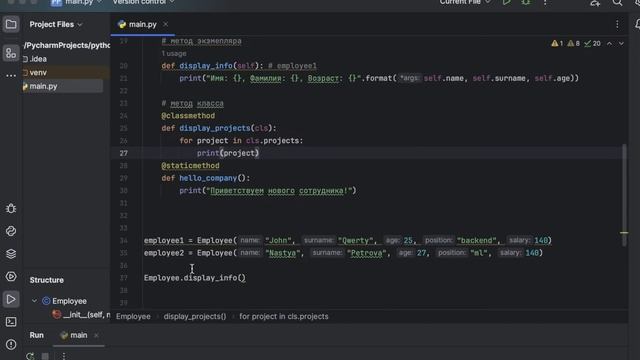Viewport: 640px width, 360px height.
Task: Click the editor vertical scrollbar
Action: 624,195
